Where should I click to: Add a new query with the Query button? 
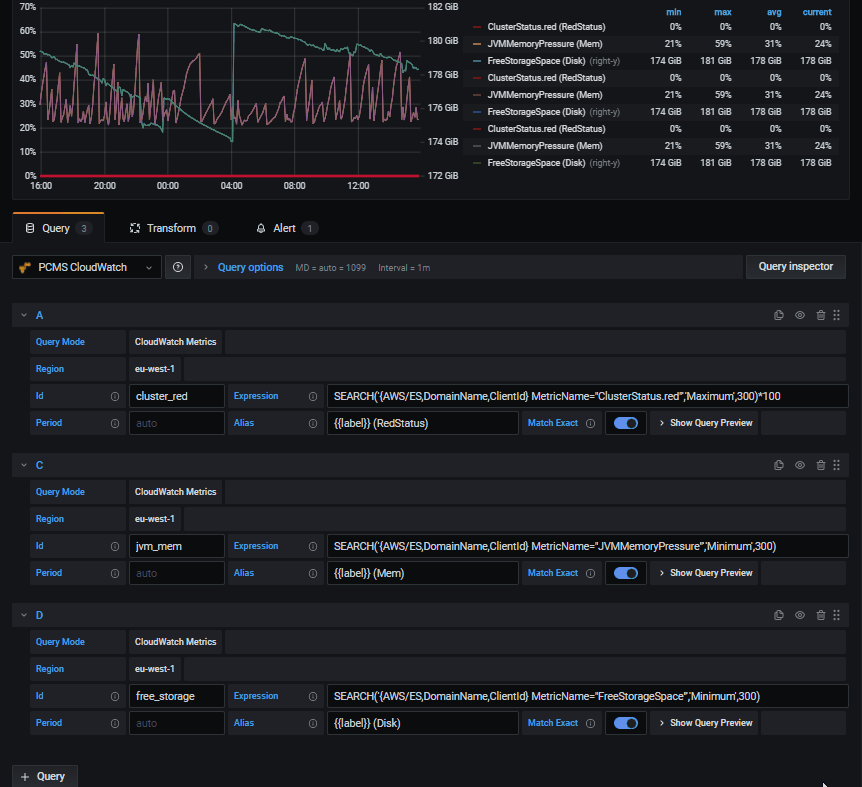click(x=44, y=775)
